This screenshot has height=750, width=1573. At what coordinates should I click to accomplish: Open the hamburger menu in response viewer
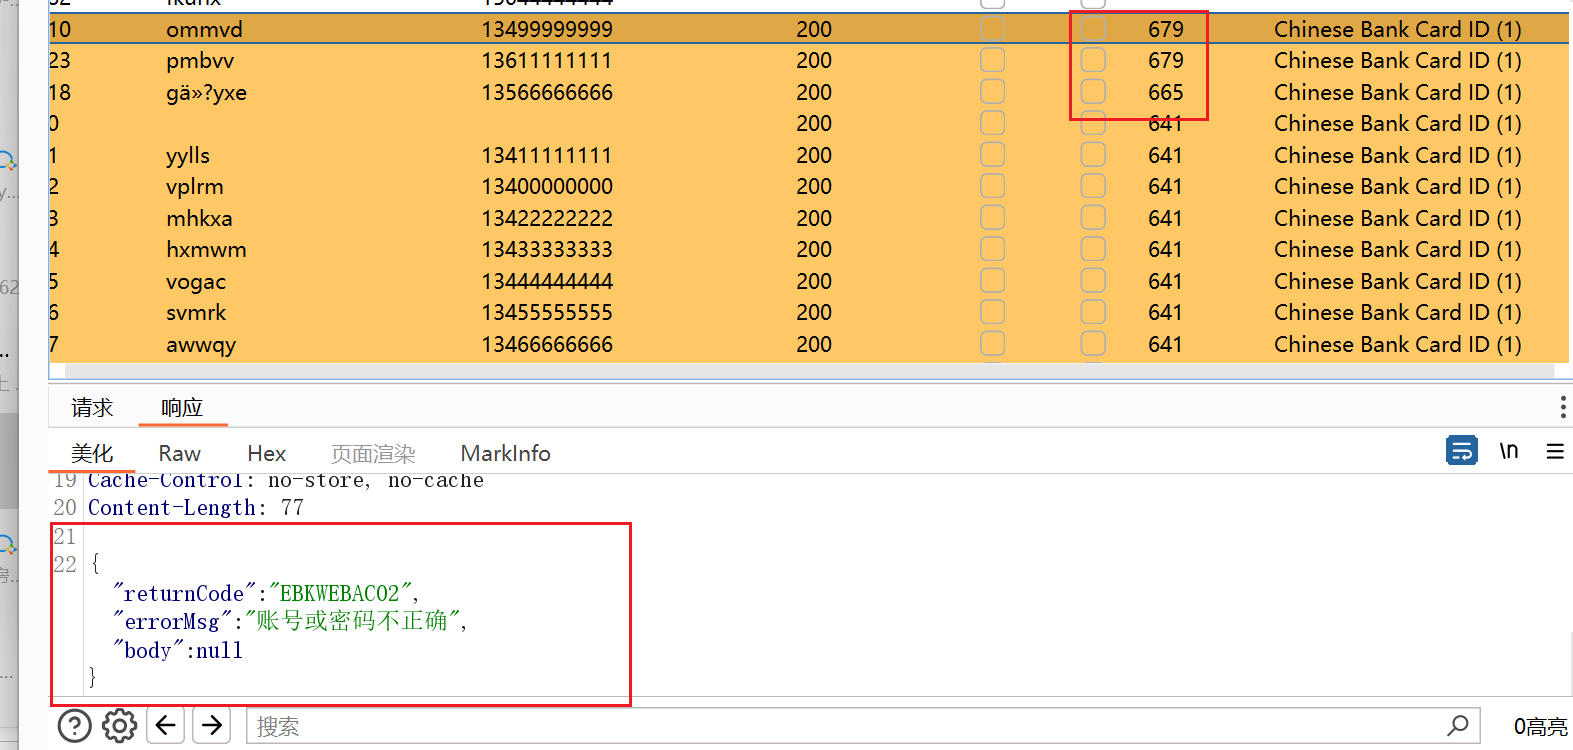1555,451
